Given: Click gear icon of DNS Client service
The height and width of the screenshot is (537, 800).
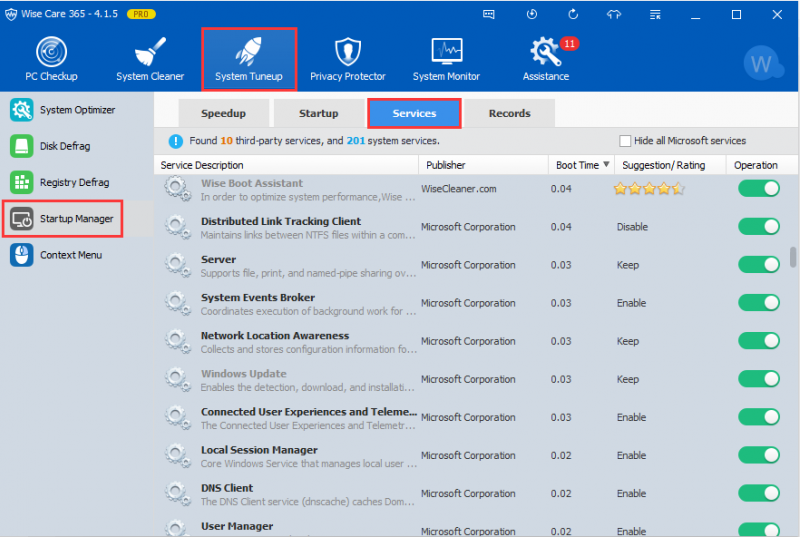Looking at the screenshot, I should tap(178, 494).
